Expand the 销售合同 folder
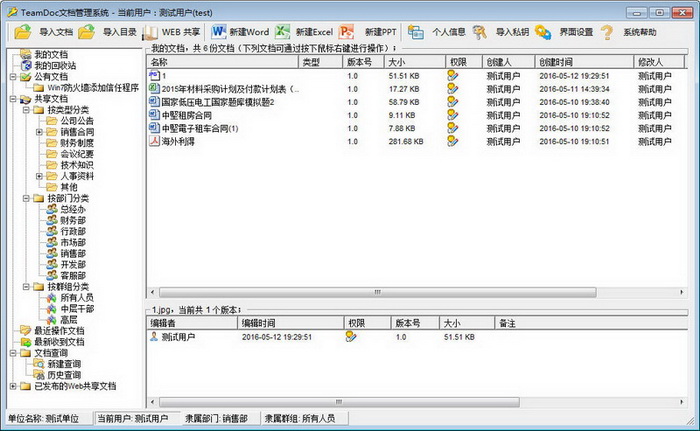The width and height of the screenshot is (700, 431). tap(39, 132)
